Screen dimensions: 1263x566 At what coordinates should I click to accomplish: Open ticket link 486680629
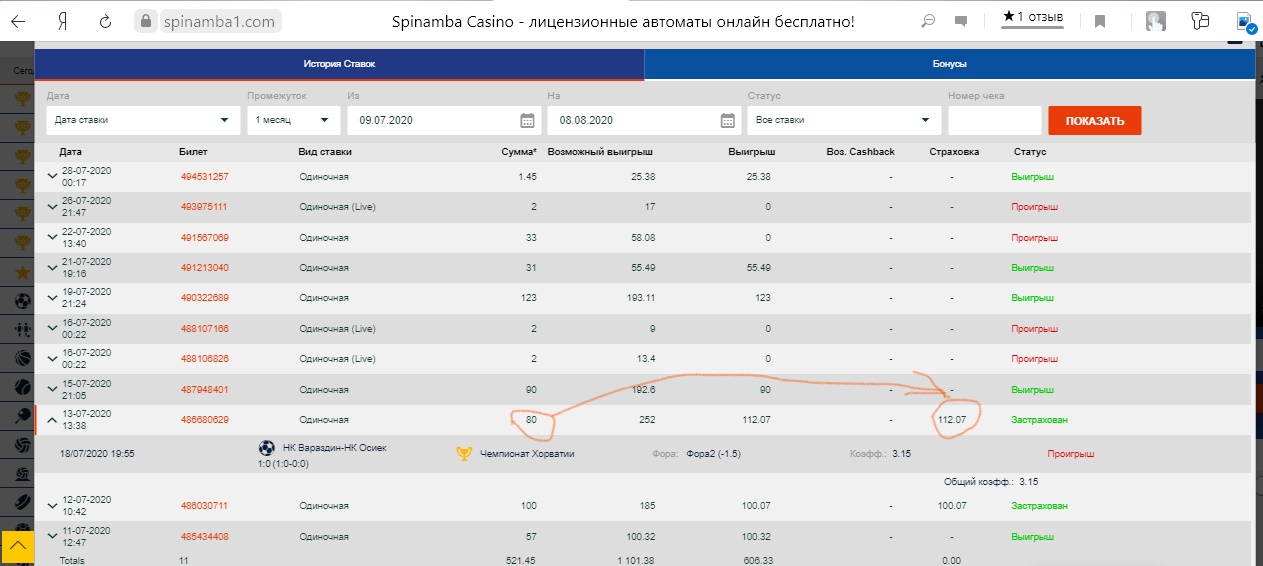pos(205,420)
